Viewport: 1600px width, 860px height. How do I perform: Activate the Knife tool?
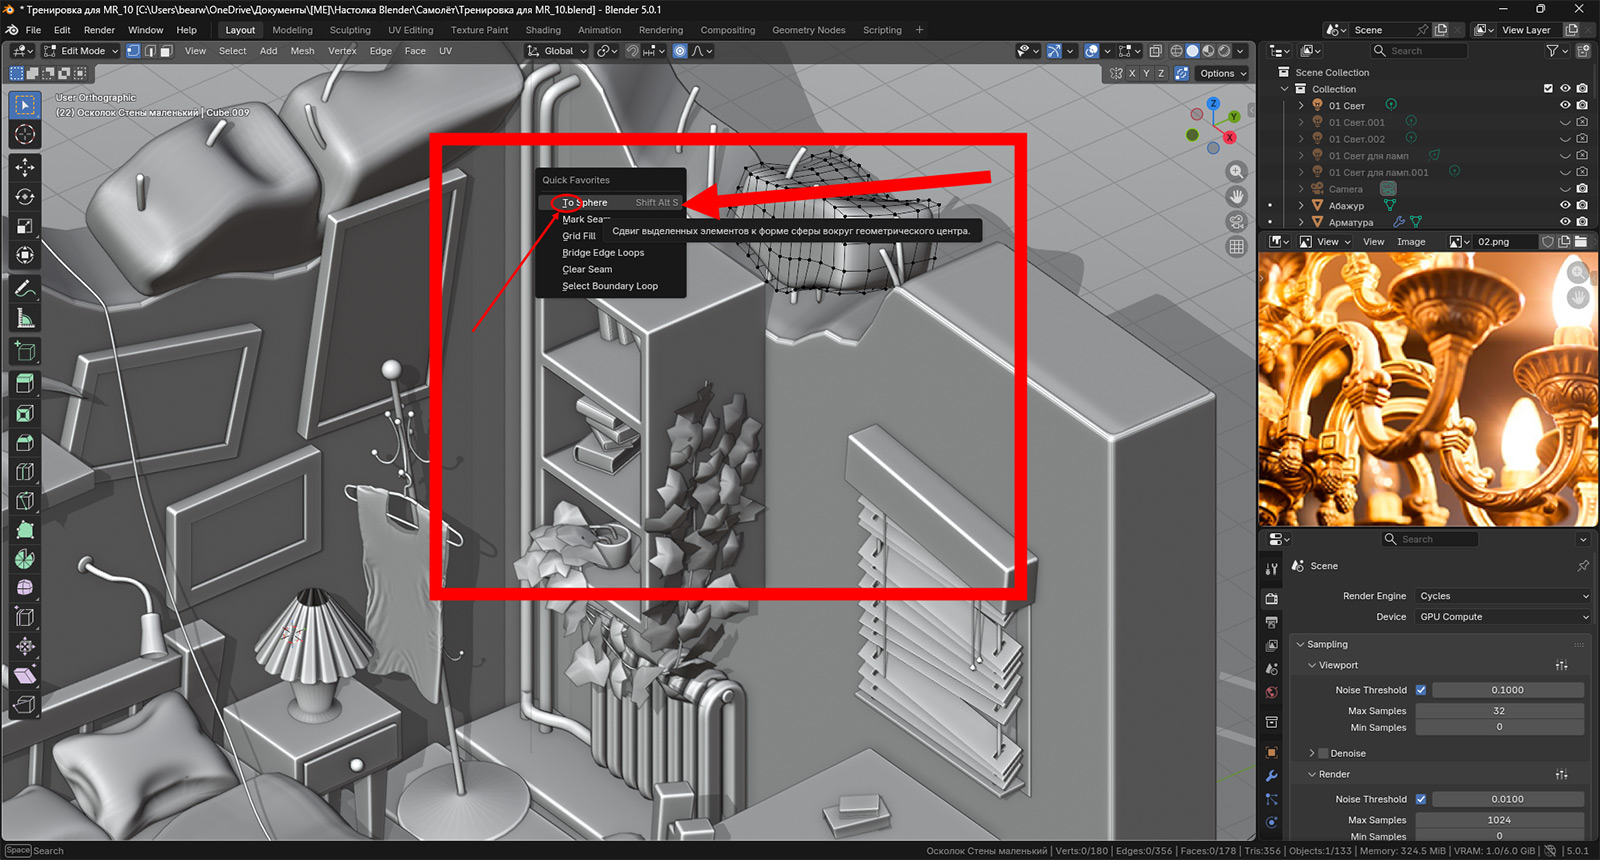tap(25, 500)
